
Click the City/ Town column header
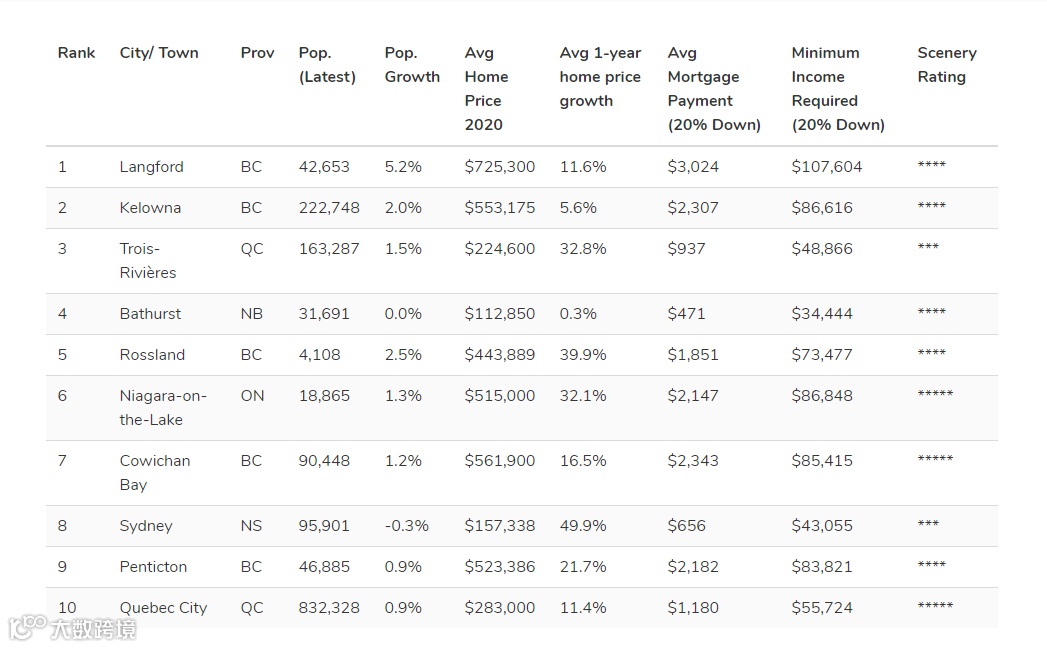(x=159, y=53)
